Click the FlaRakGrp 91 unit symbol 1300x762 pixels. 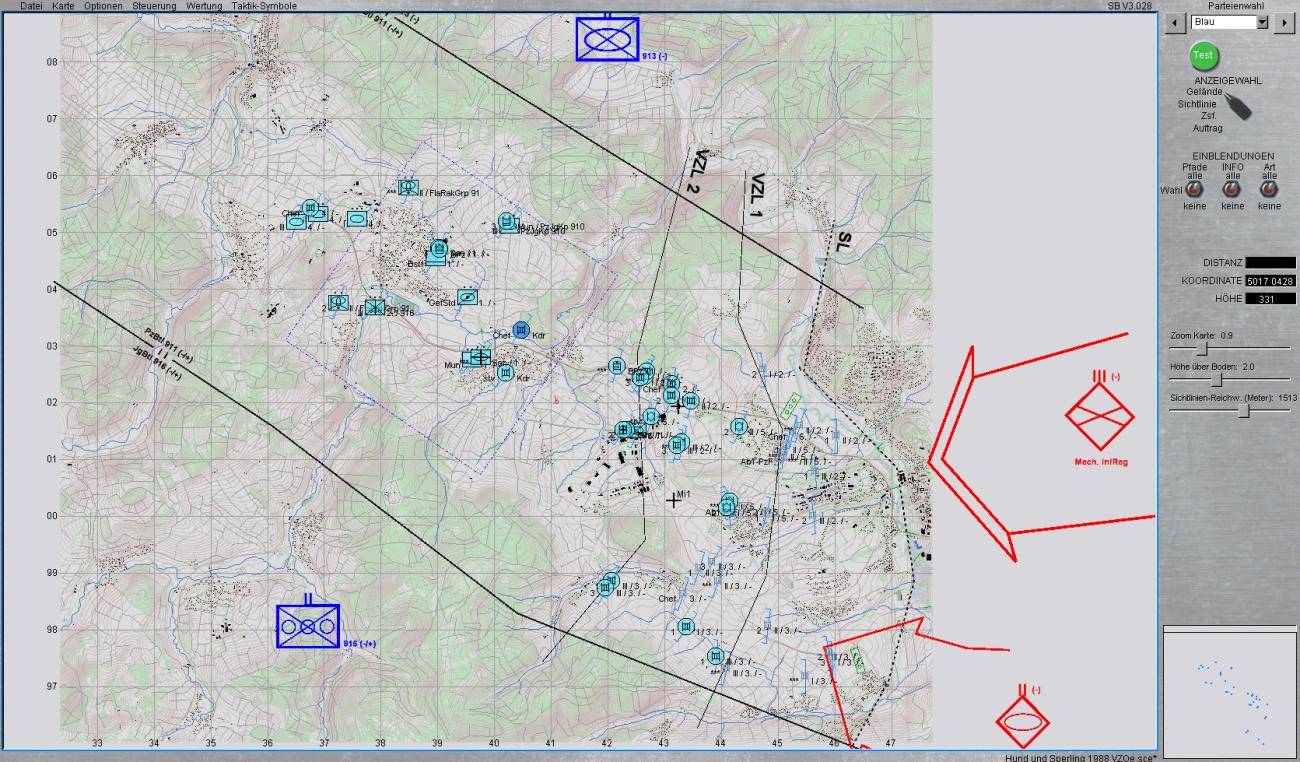click(408, 187)
